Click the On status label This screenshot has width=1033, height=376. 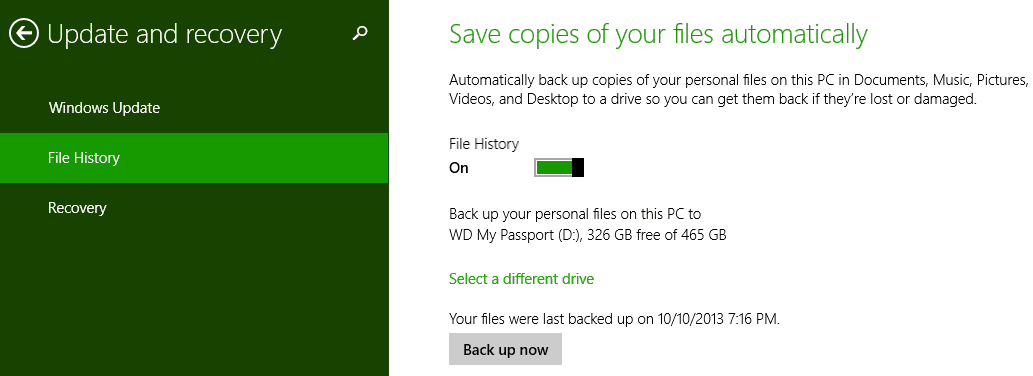tap(459, 168)
